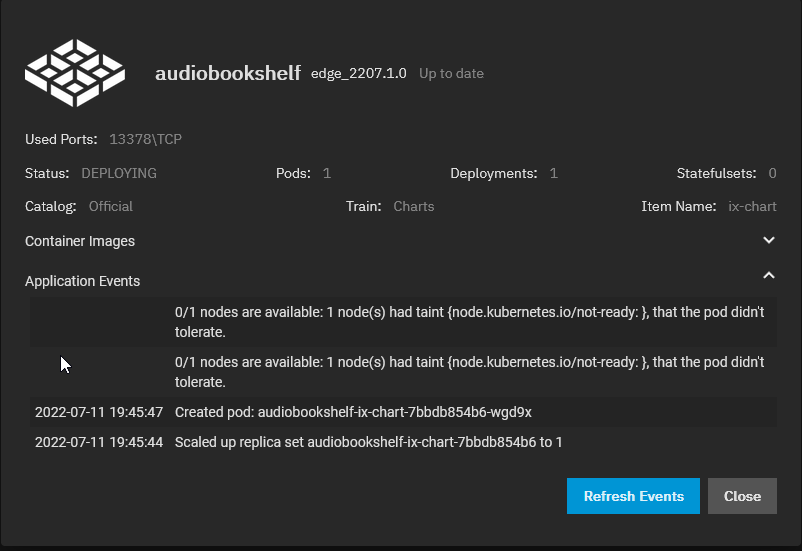Click the Up to date status text
The image size is (802, 551).
(x=451, y=73)
